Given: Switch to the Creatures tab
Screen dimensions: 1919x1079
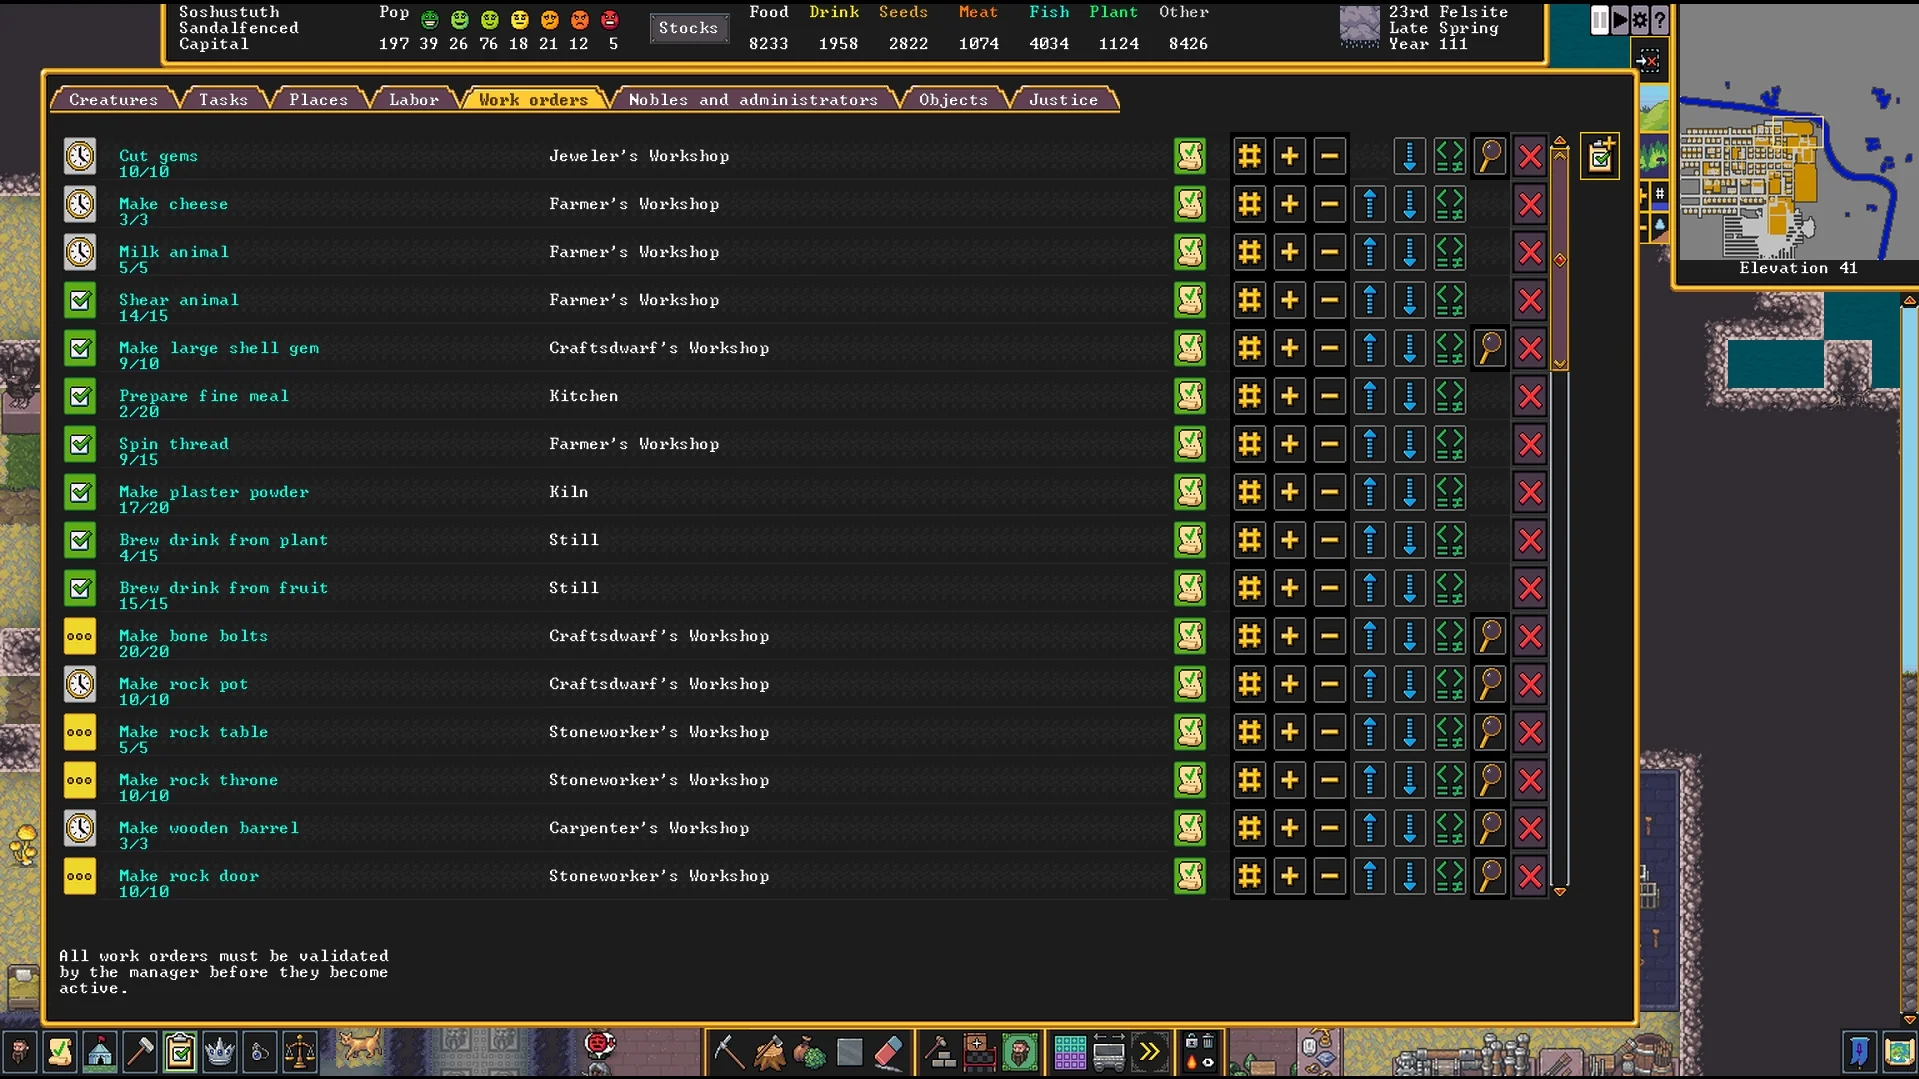Looking at the screenshot, I should click(x=113, y=99).
